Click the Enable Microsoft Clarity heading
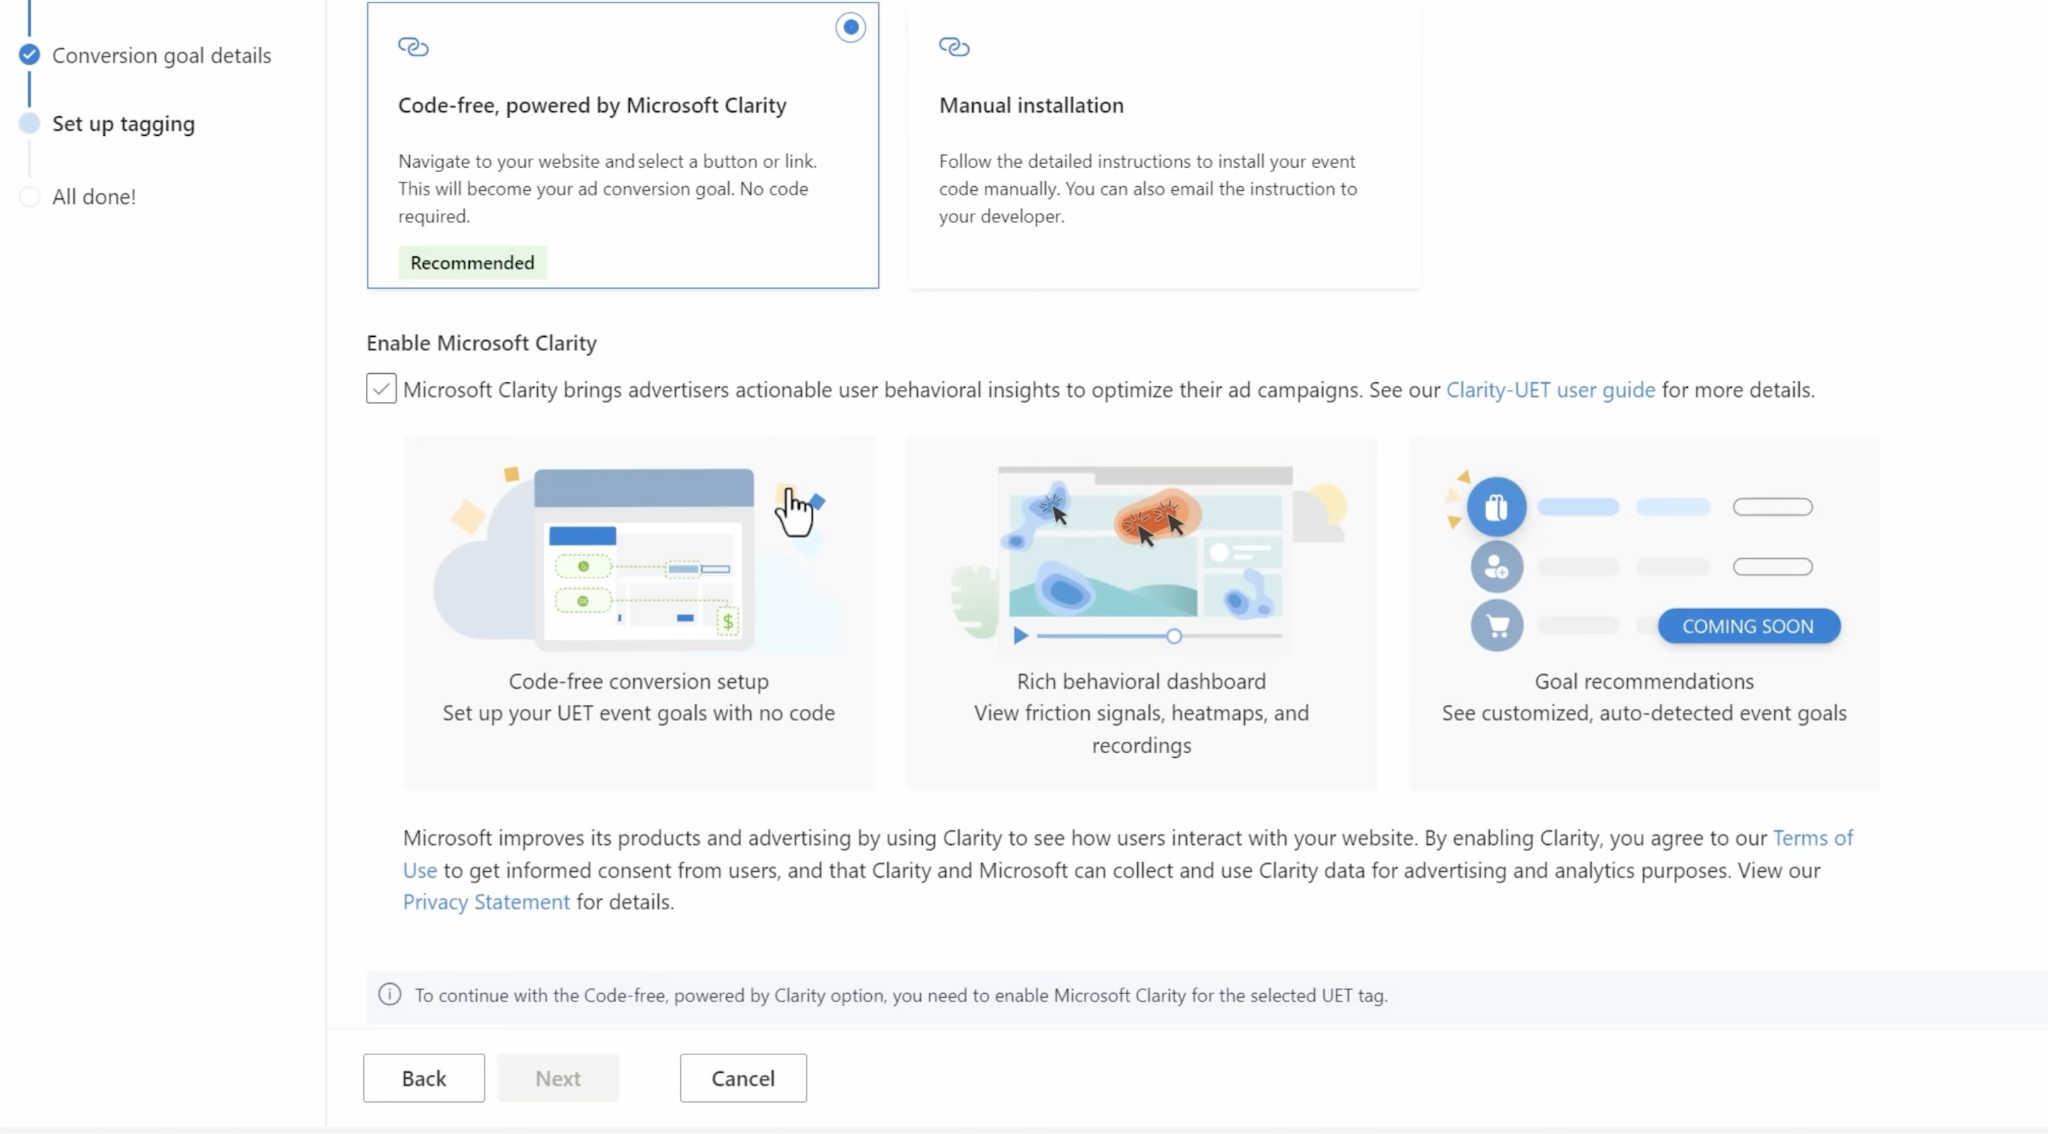This screenshot has height=1134, width=2048. point(481,343)
